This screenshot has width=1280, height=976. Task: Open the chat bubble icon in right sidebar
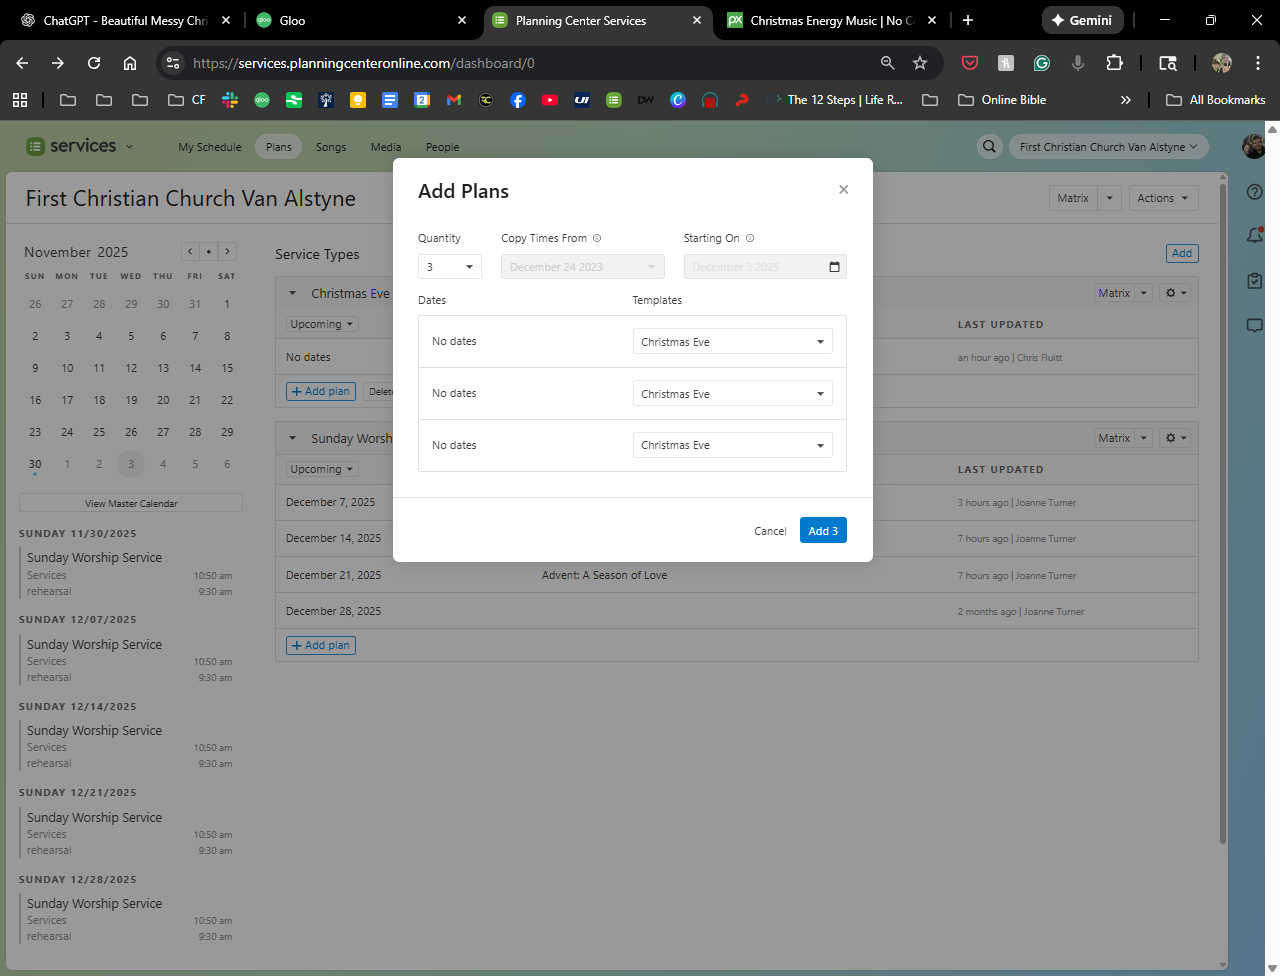1255,325
